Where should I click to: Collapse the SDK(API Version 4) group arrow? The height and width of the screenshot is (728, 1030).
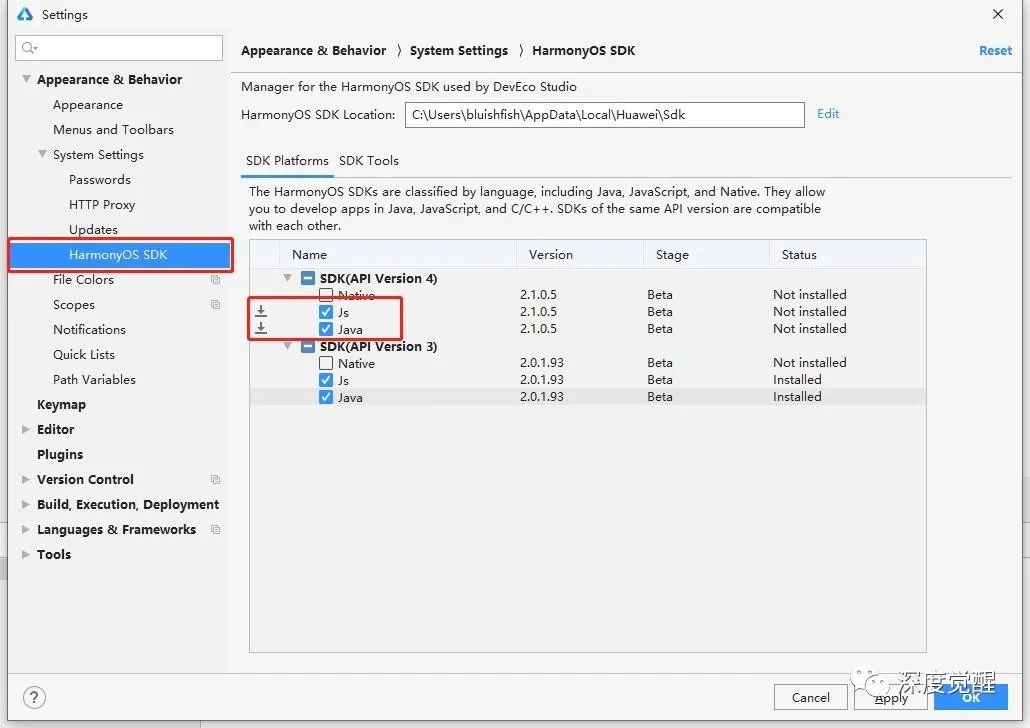coord(287,278)
